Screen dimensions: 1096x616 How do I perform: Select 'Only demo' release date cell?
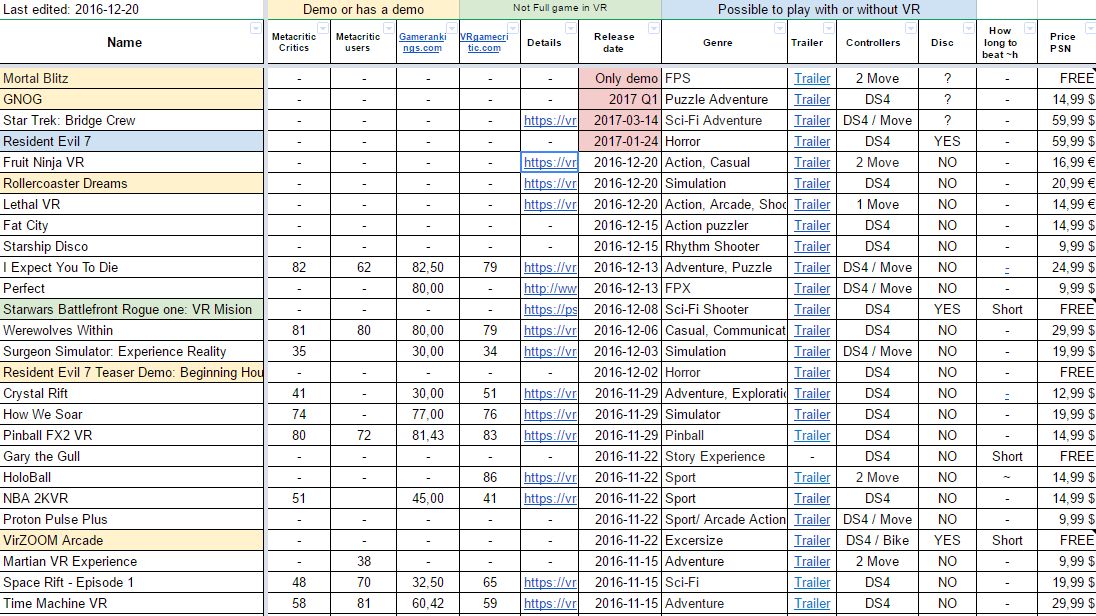[x=619, y=78]
